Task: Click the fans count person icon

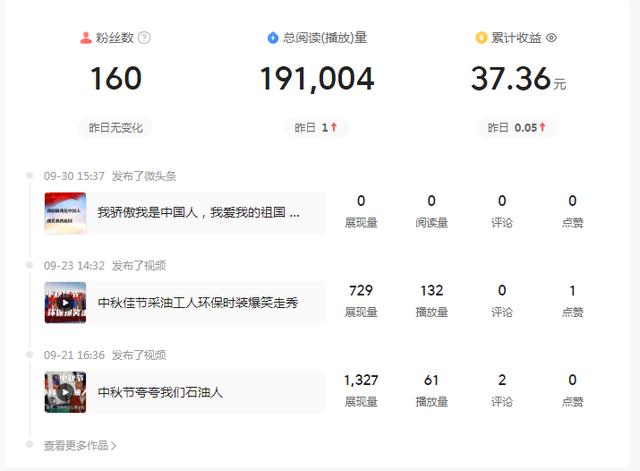Action: [86, 38]
